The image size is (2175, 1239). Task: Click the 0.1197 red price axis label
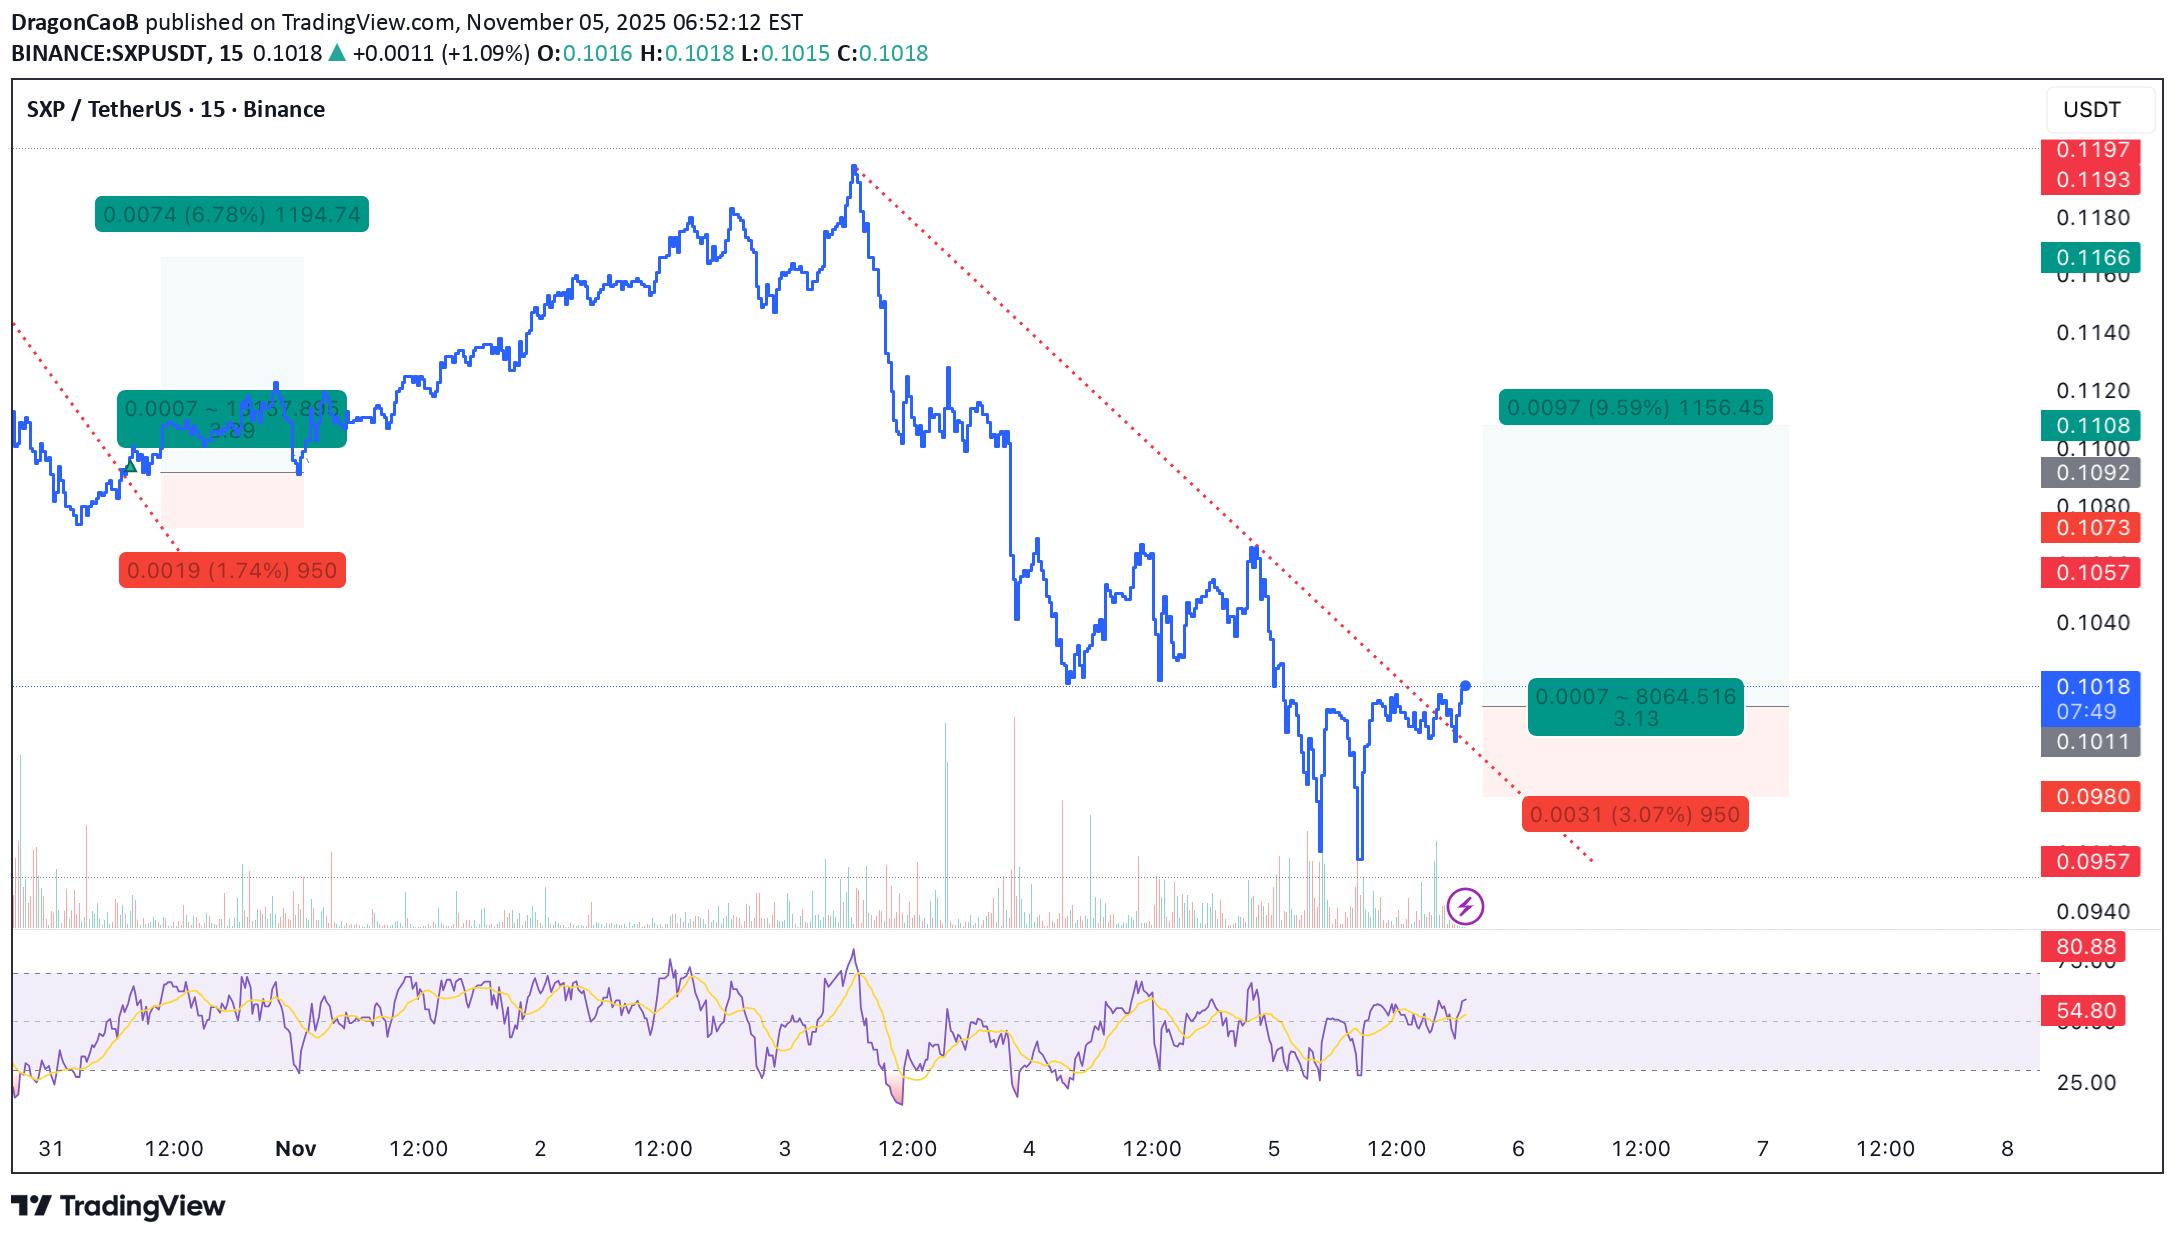tap(2091, 150)
